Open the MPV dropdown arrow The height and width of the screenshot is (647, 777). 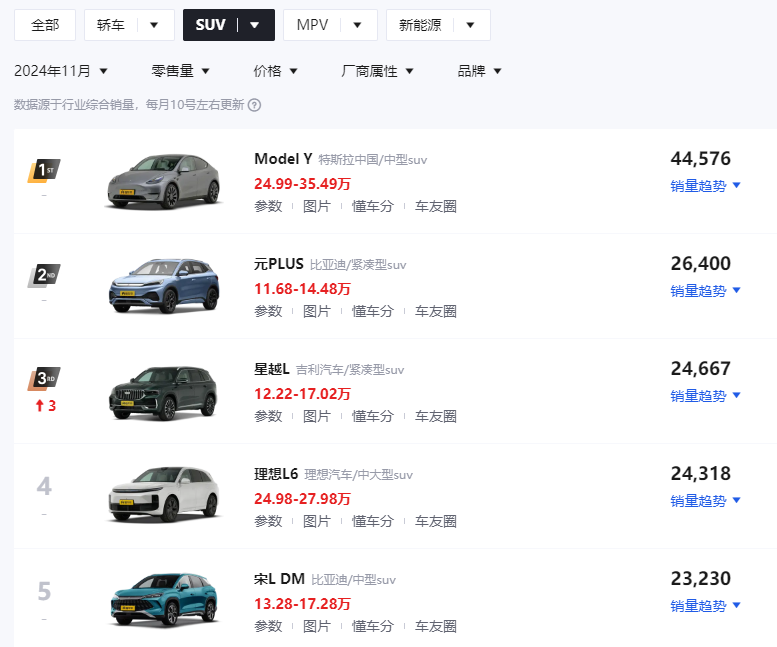coord(357,25)
